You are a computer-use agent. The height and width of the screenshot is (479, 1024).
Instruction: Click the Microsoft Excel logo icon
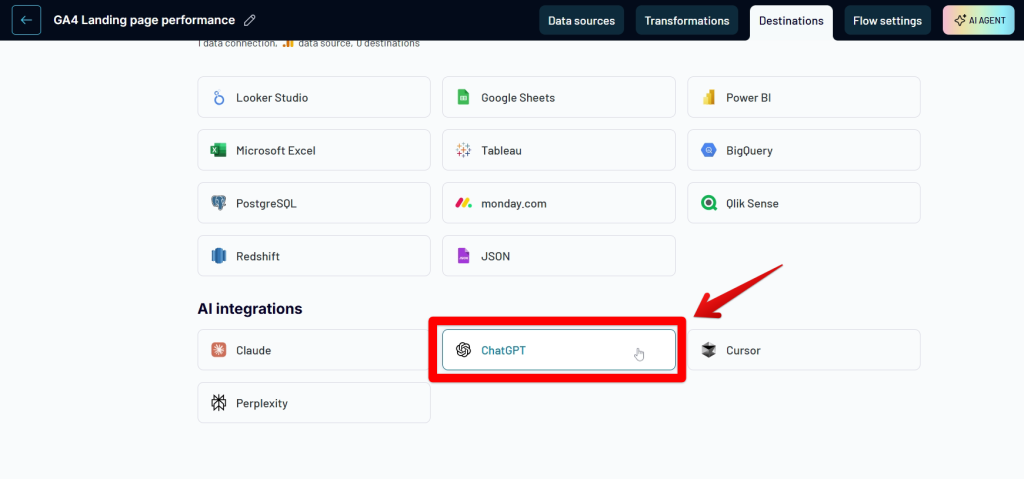[x=218, y=150]
